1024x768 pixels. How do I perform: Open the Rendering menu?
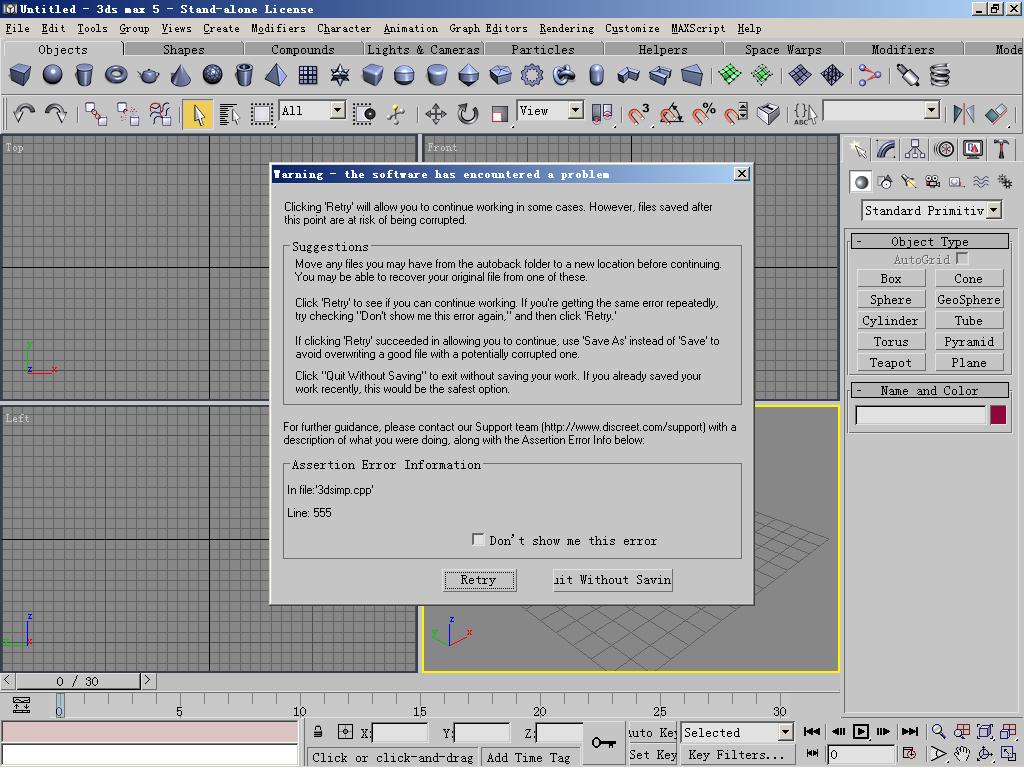567,28
